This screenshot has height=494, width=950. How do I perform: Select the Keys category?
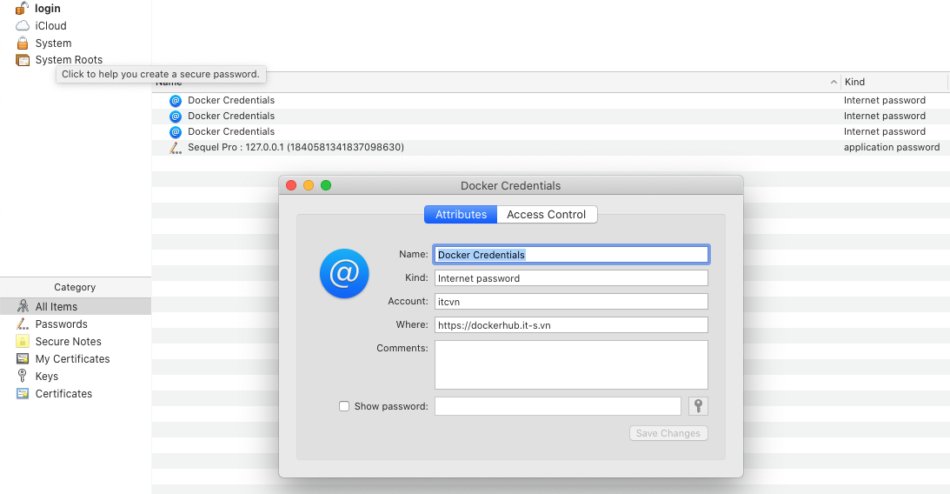pyautogui.click(x=46, y=376)
